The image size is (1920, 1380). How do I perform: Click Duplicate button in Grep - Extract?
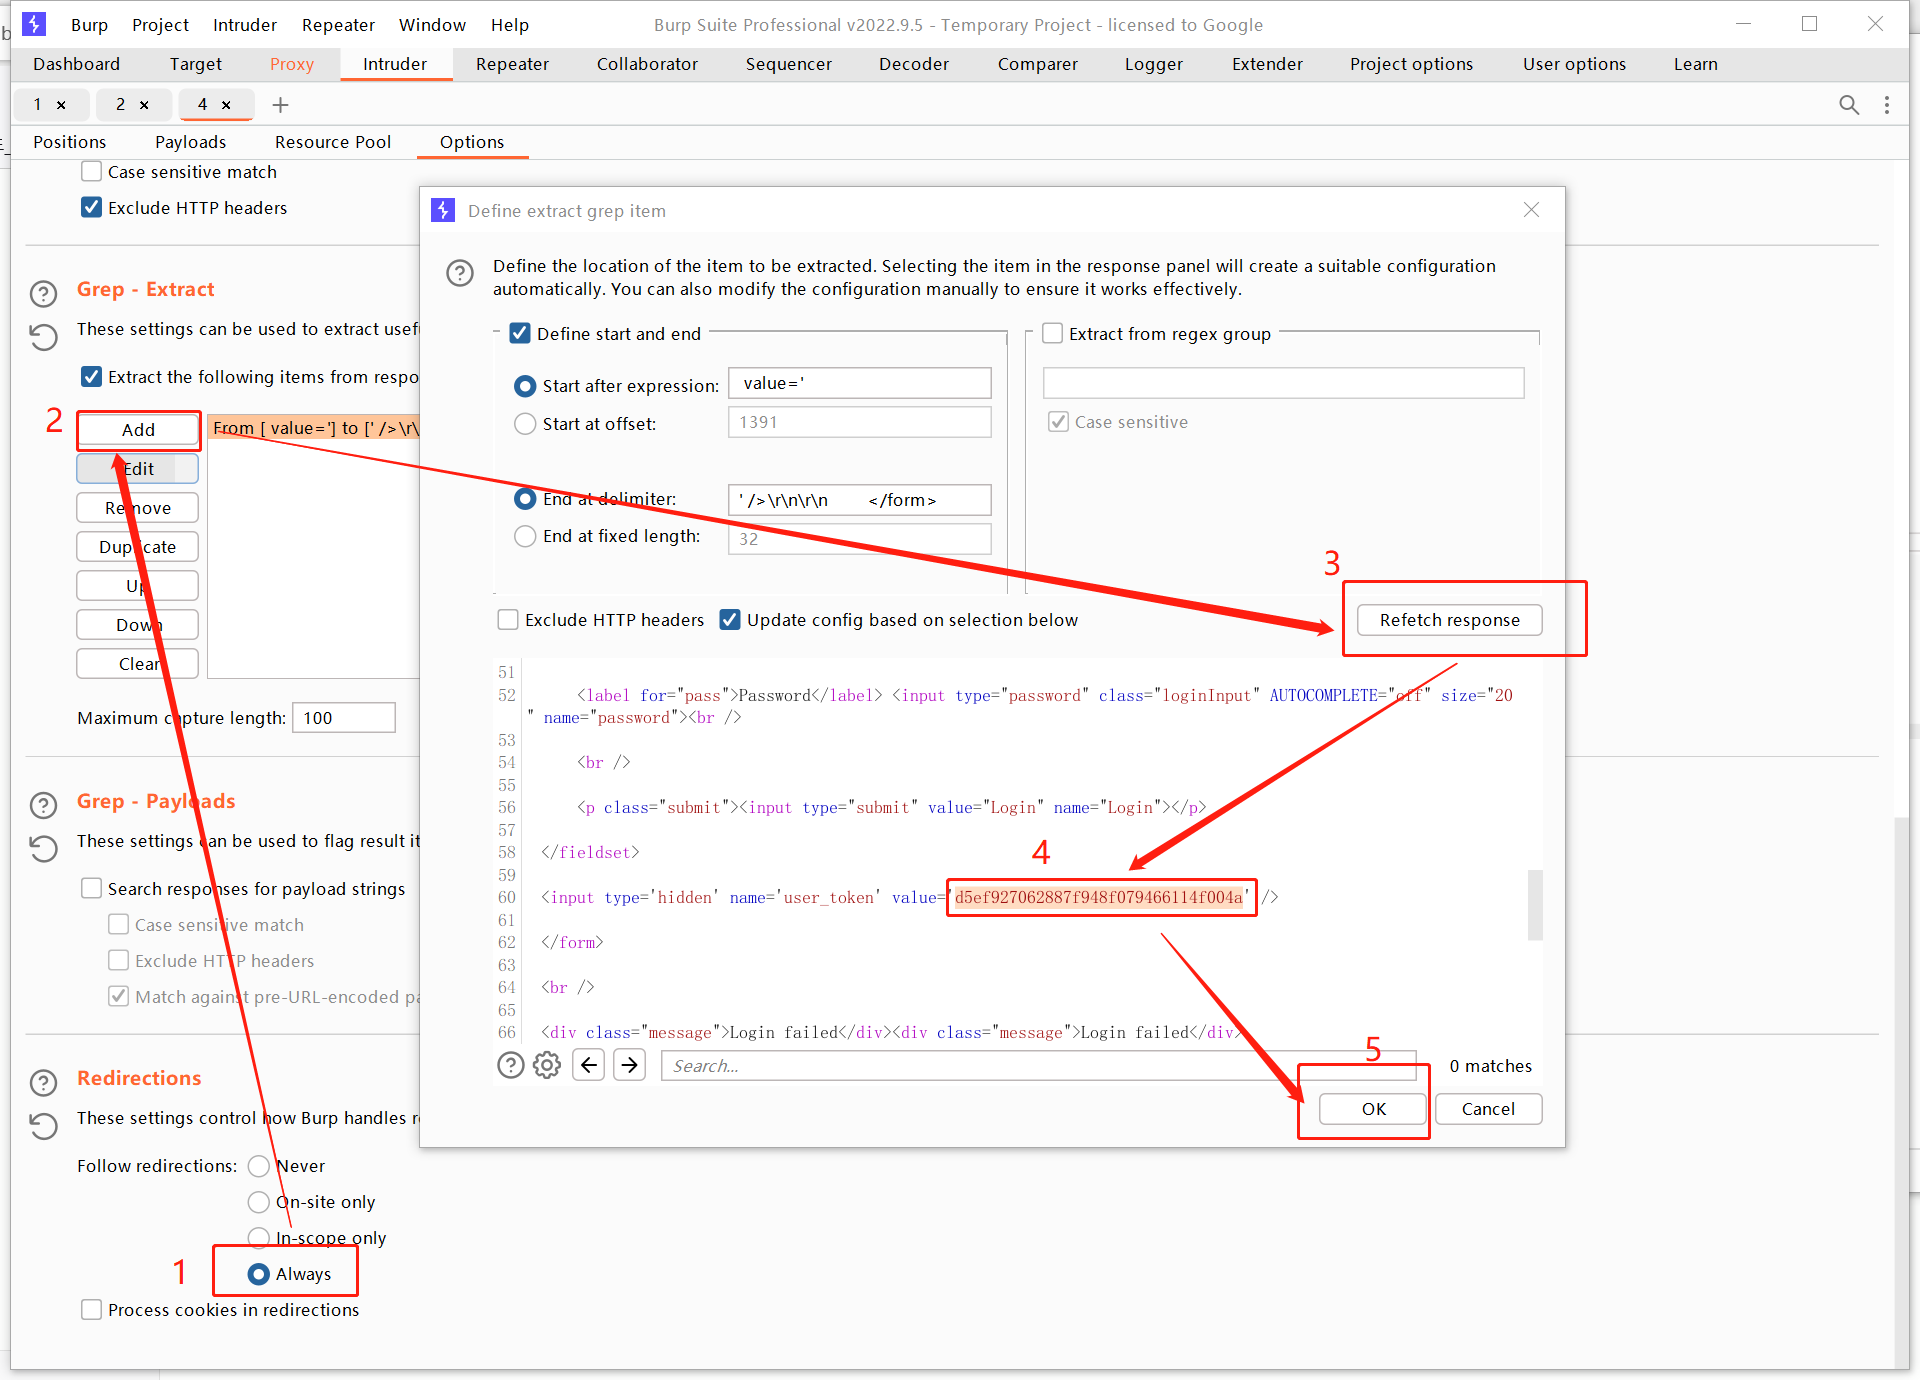click(x=138, y=547)
